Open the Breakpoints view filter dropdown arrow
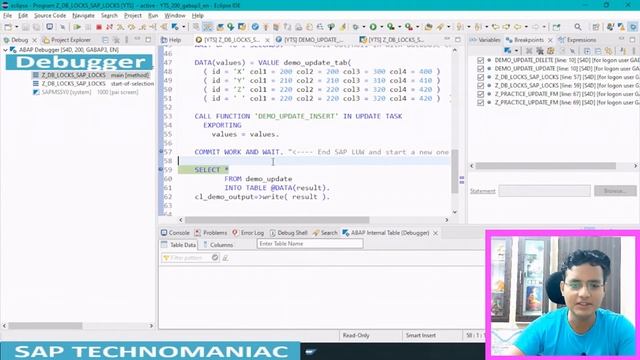Screen dimensions: 640x360 point(516,51)
